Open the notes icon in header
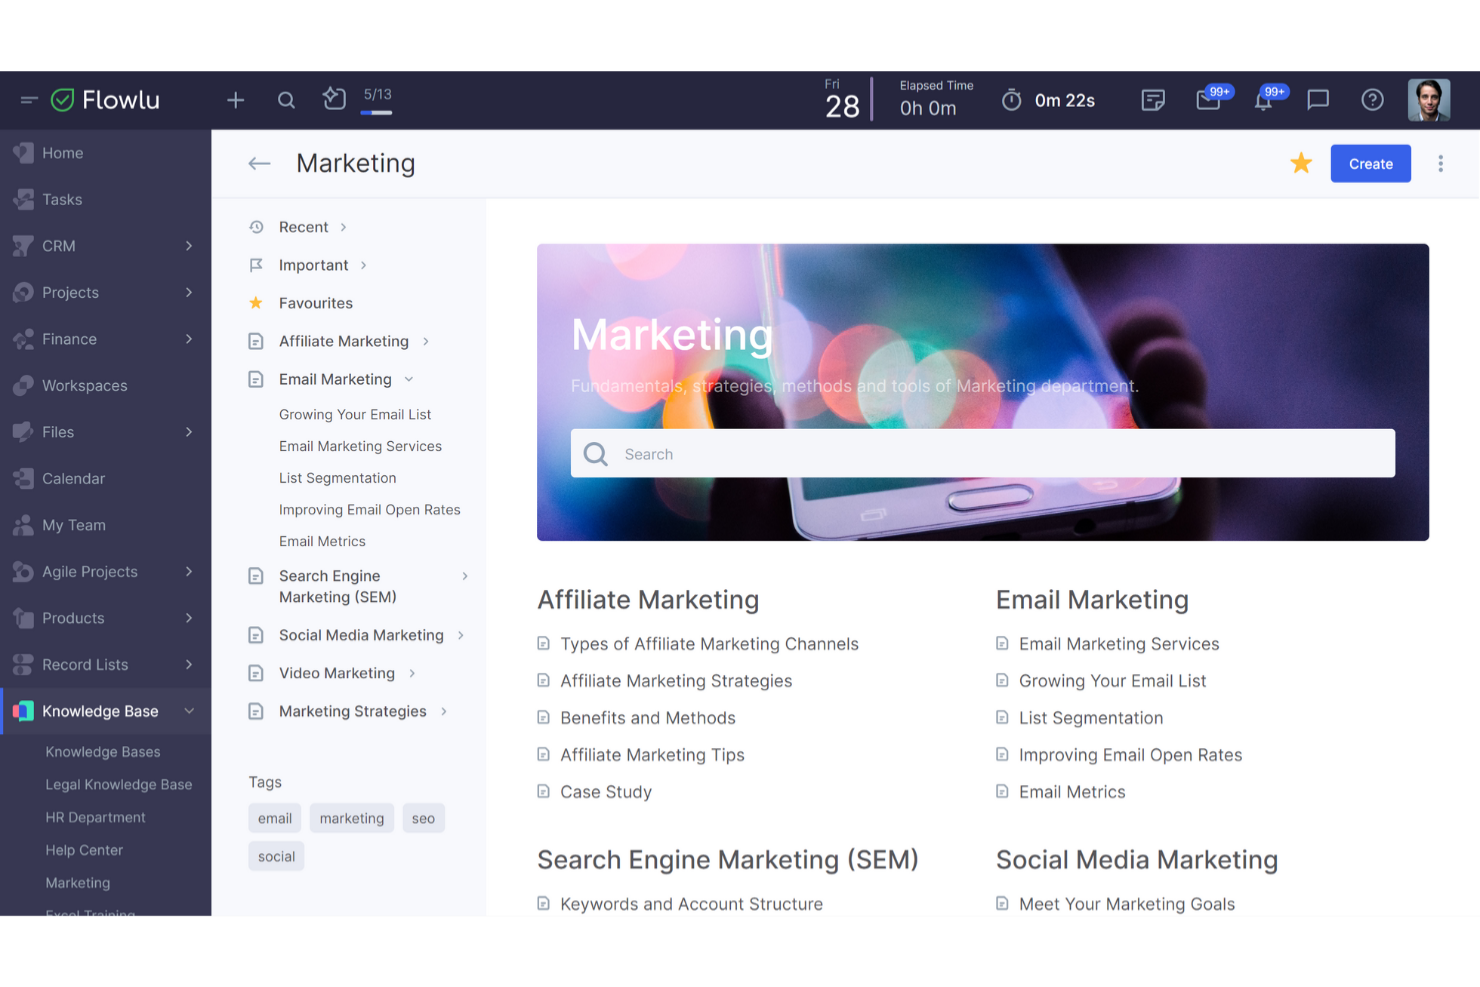Viewport: 1480px width, 987px height. coord(1153,100)
